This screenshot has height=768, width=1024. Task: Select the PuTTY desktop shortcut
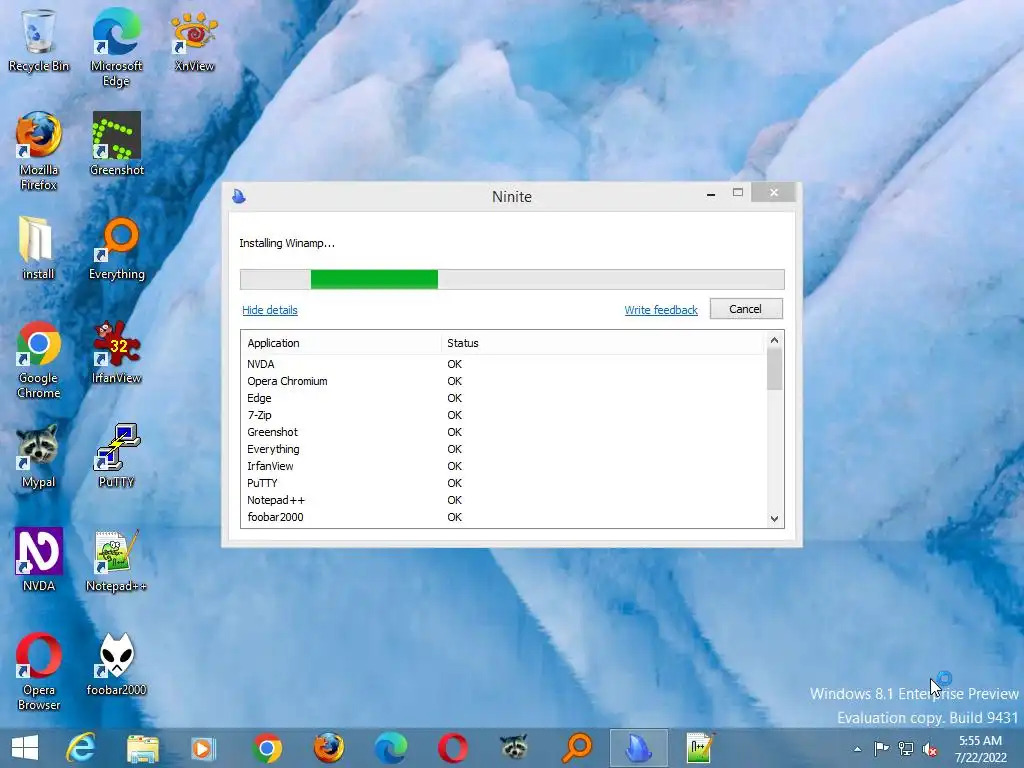[116, 456]
